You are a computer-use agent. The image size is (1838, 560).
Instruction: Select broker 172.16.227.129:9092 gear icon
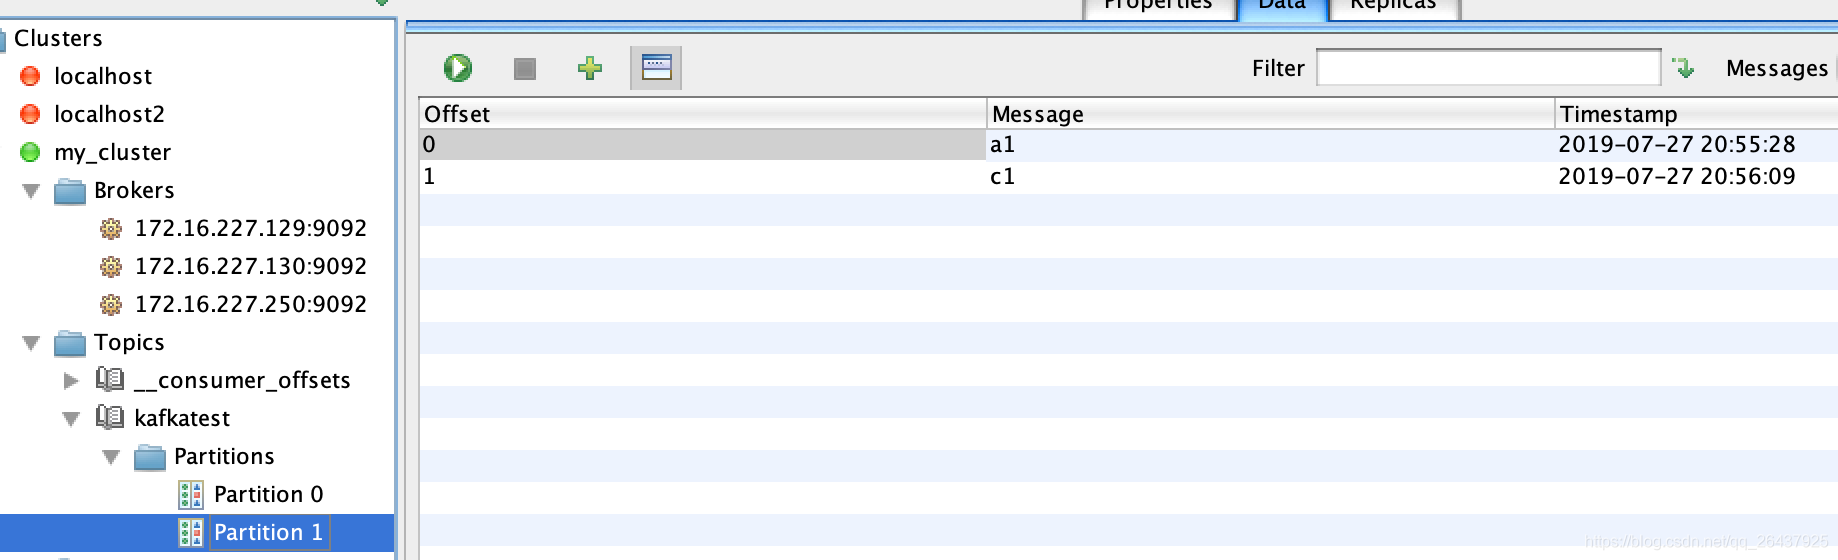click(111, 229)
